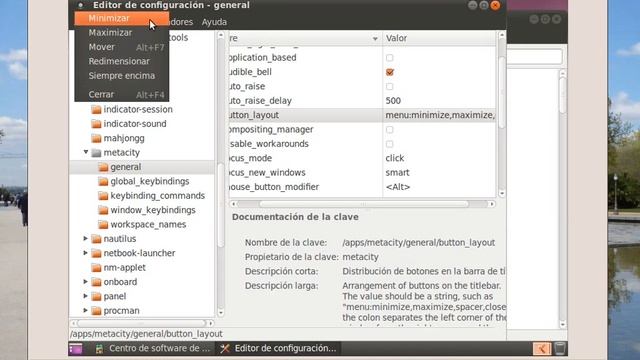Click the window_keybindings folder icon
This screenshot has height=360, width=640.
coord(103,210)
